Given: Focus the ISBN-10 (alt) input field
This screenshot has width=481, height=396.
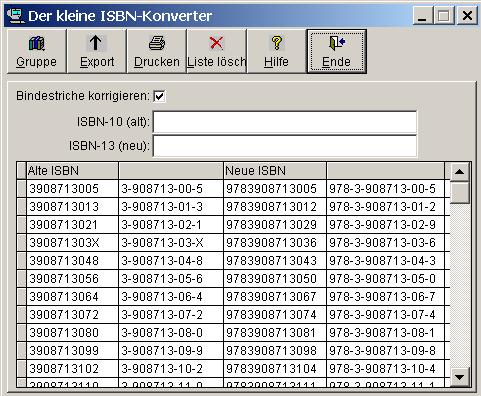Looking at the screenshot, I should coord(285,122).
